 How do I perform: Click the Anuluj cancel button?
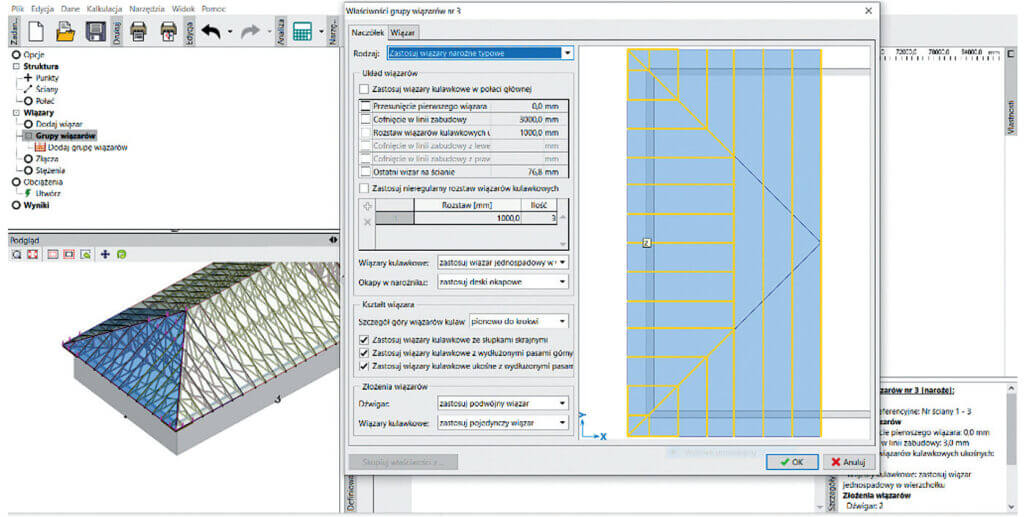point(848,462)
